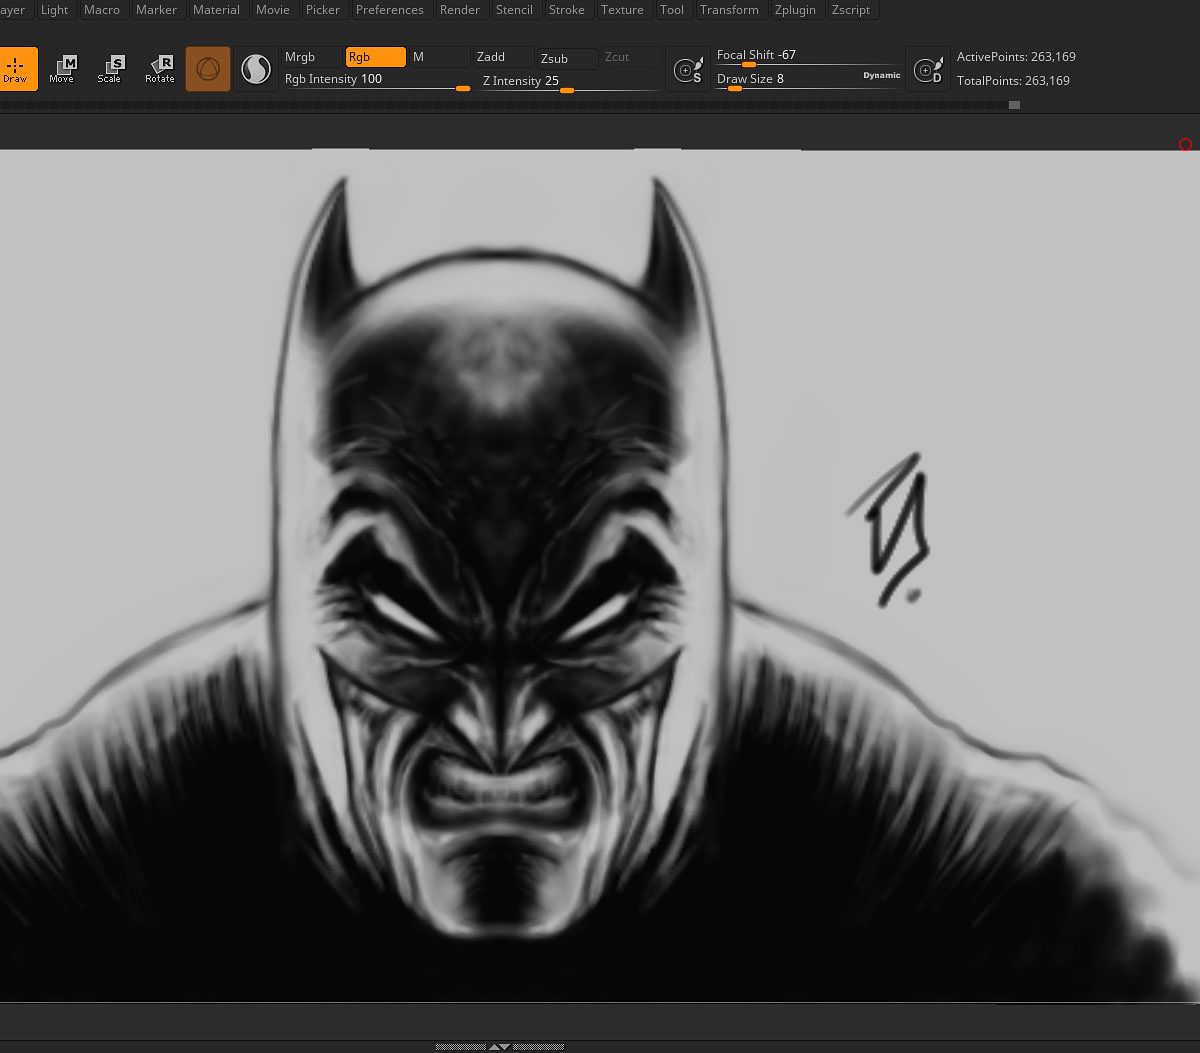Open the Texture menu

pos(622,10)
